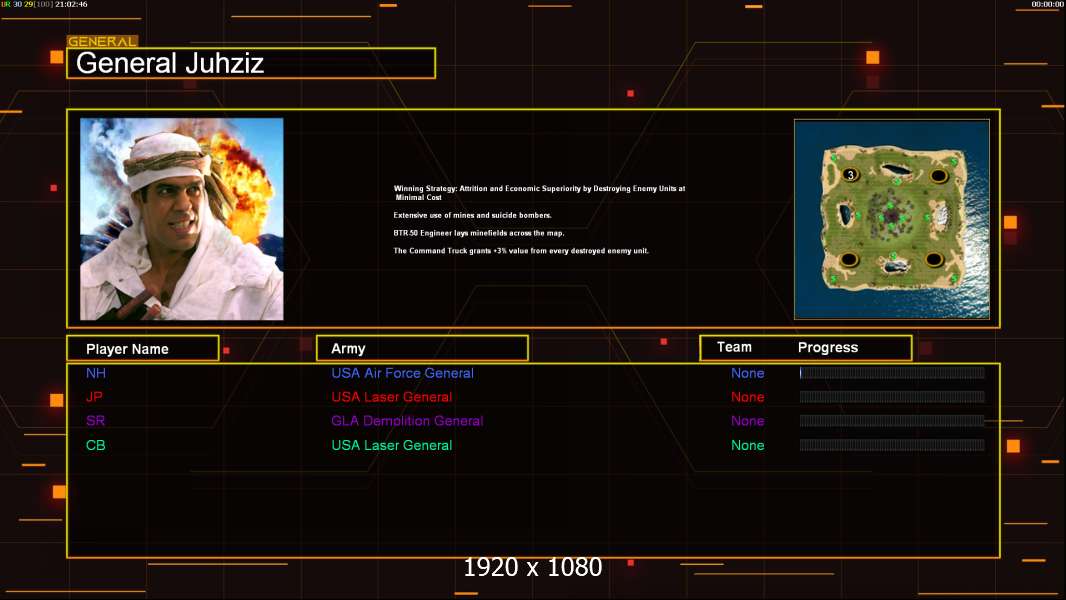Click the mines and suicide bombers line

click(x=472, y=215)
